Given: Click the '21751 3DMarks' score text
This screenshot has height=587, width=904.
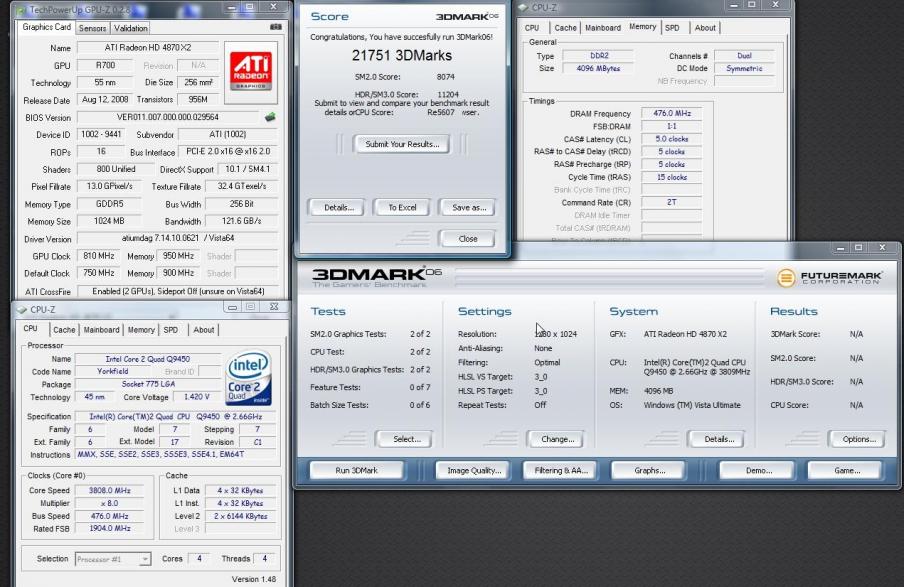Looking at the screenshot, I should click(x=402, y=56).
